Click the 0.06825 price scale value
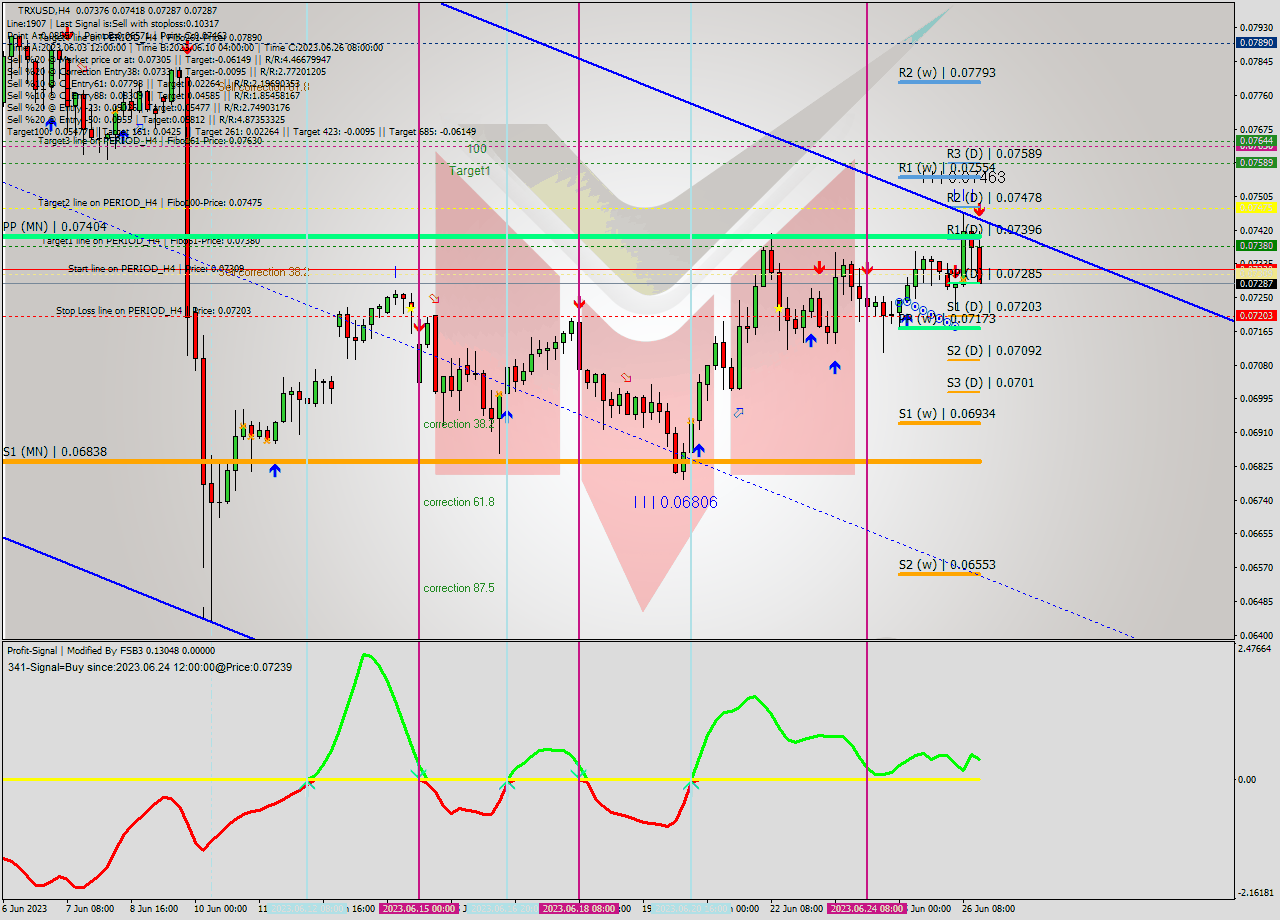 (x=1256, y=466)
